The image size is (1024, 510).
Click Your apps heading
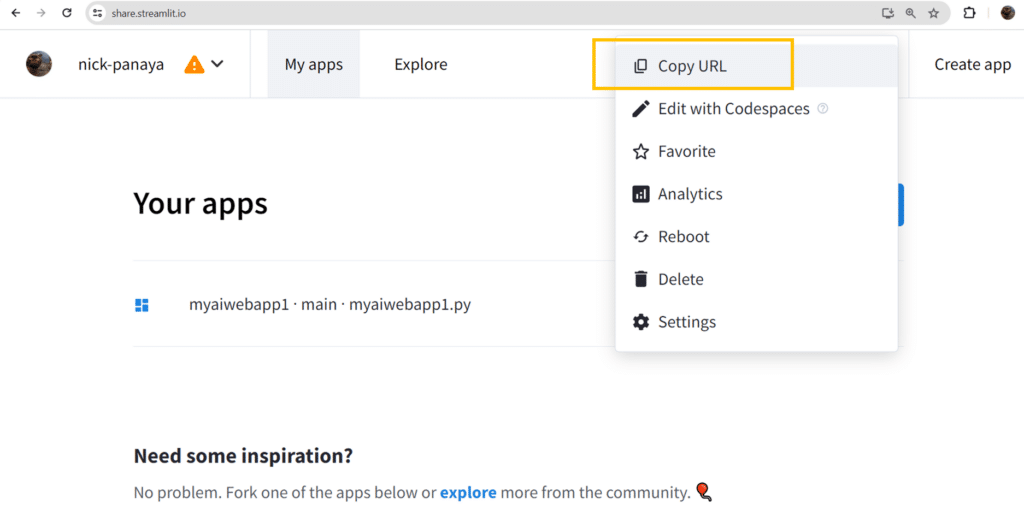pos(200,204)
